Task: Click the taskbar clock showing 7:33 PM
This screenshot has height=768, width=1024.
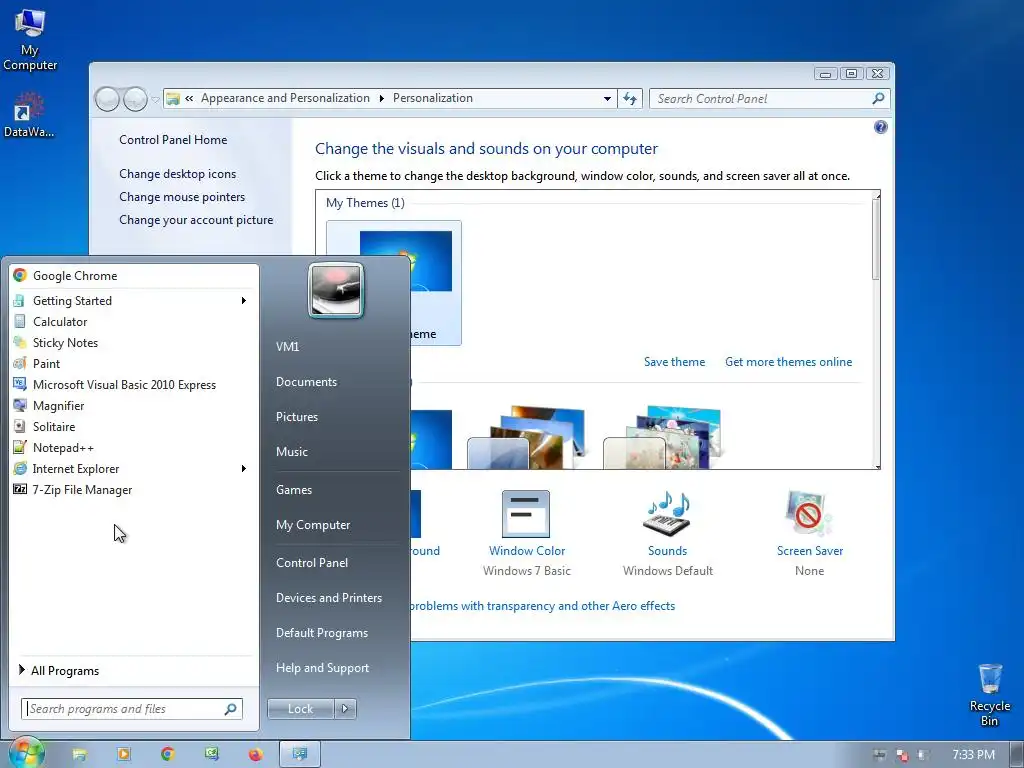Action: 973,755
